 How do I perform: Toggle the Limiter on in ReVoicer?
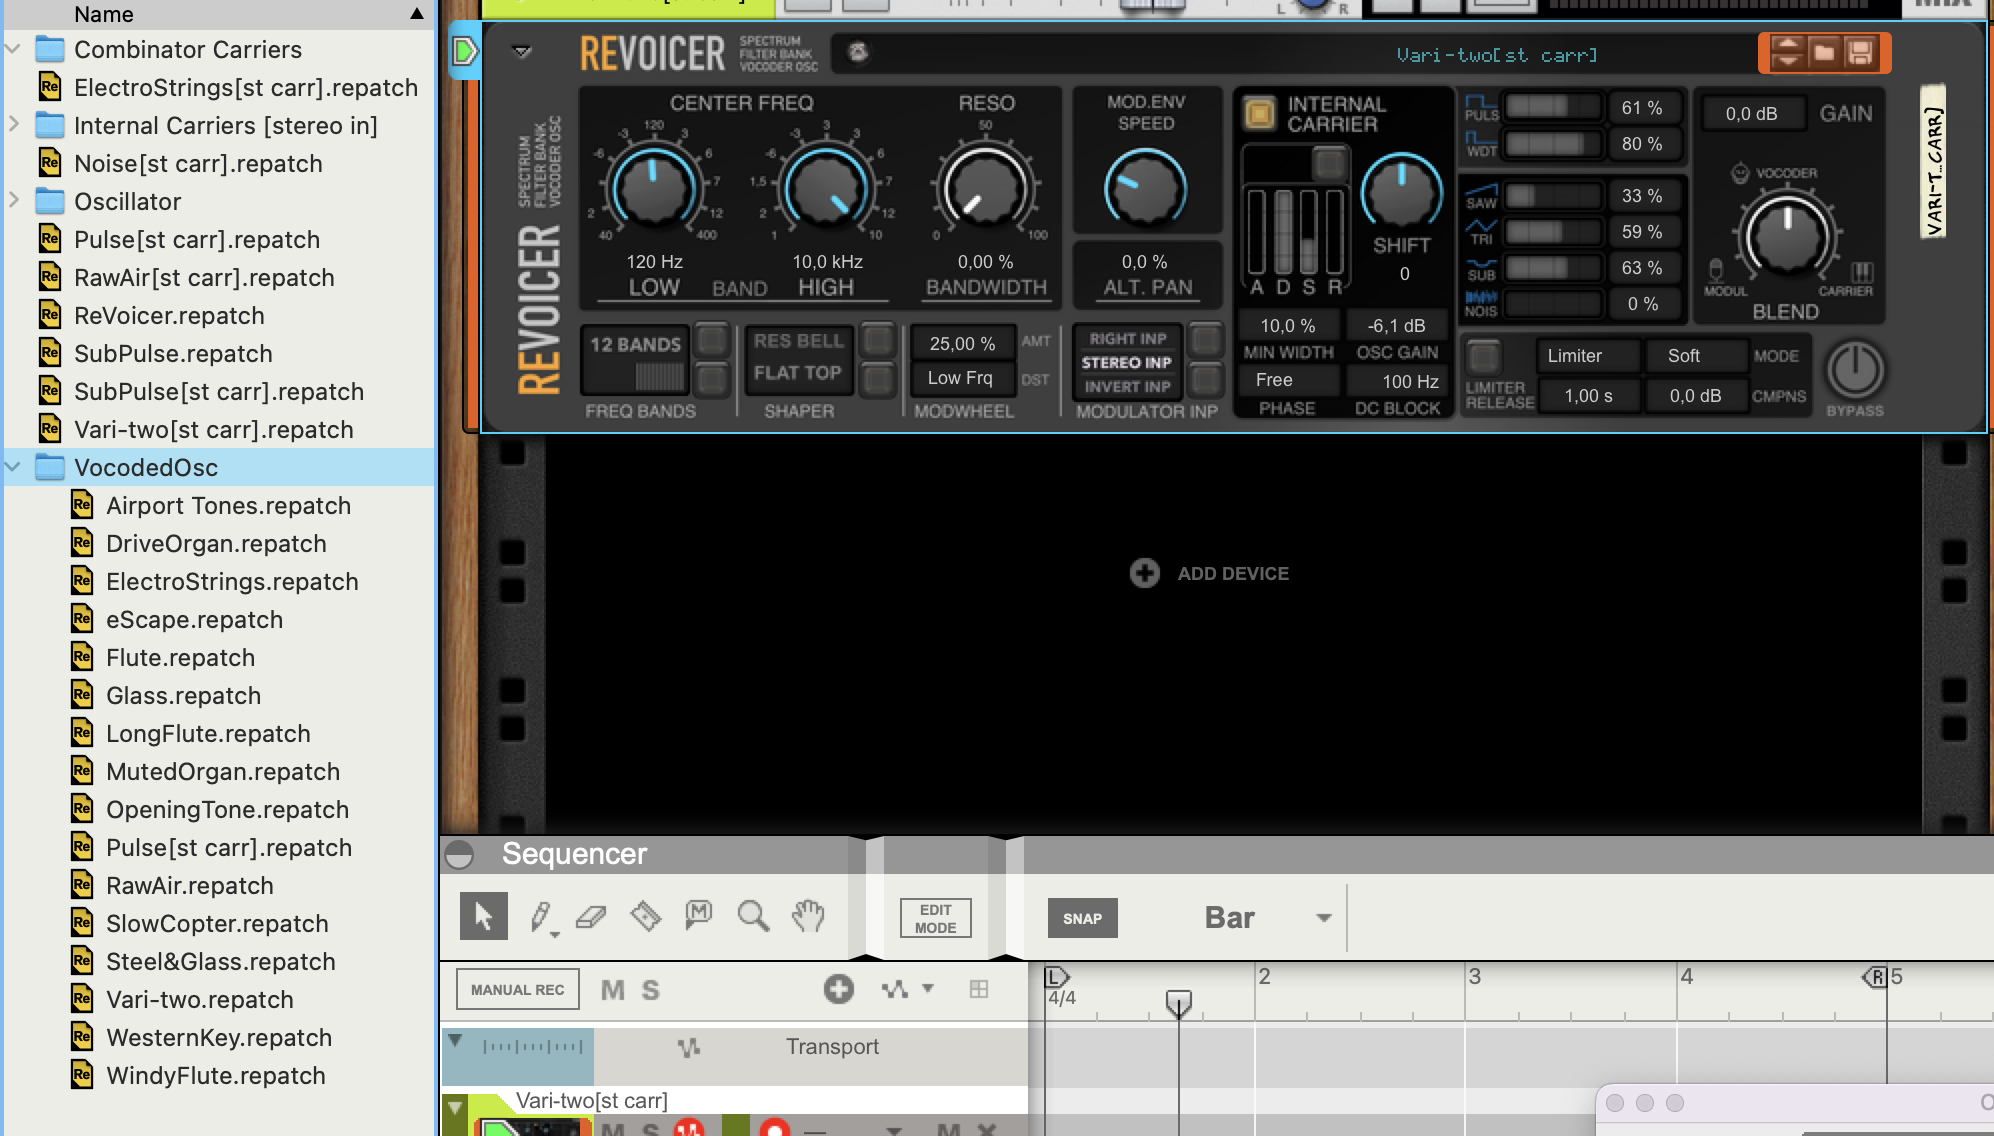1572,356
